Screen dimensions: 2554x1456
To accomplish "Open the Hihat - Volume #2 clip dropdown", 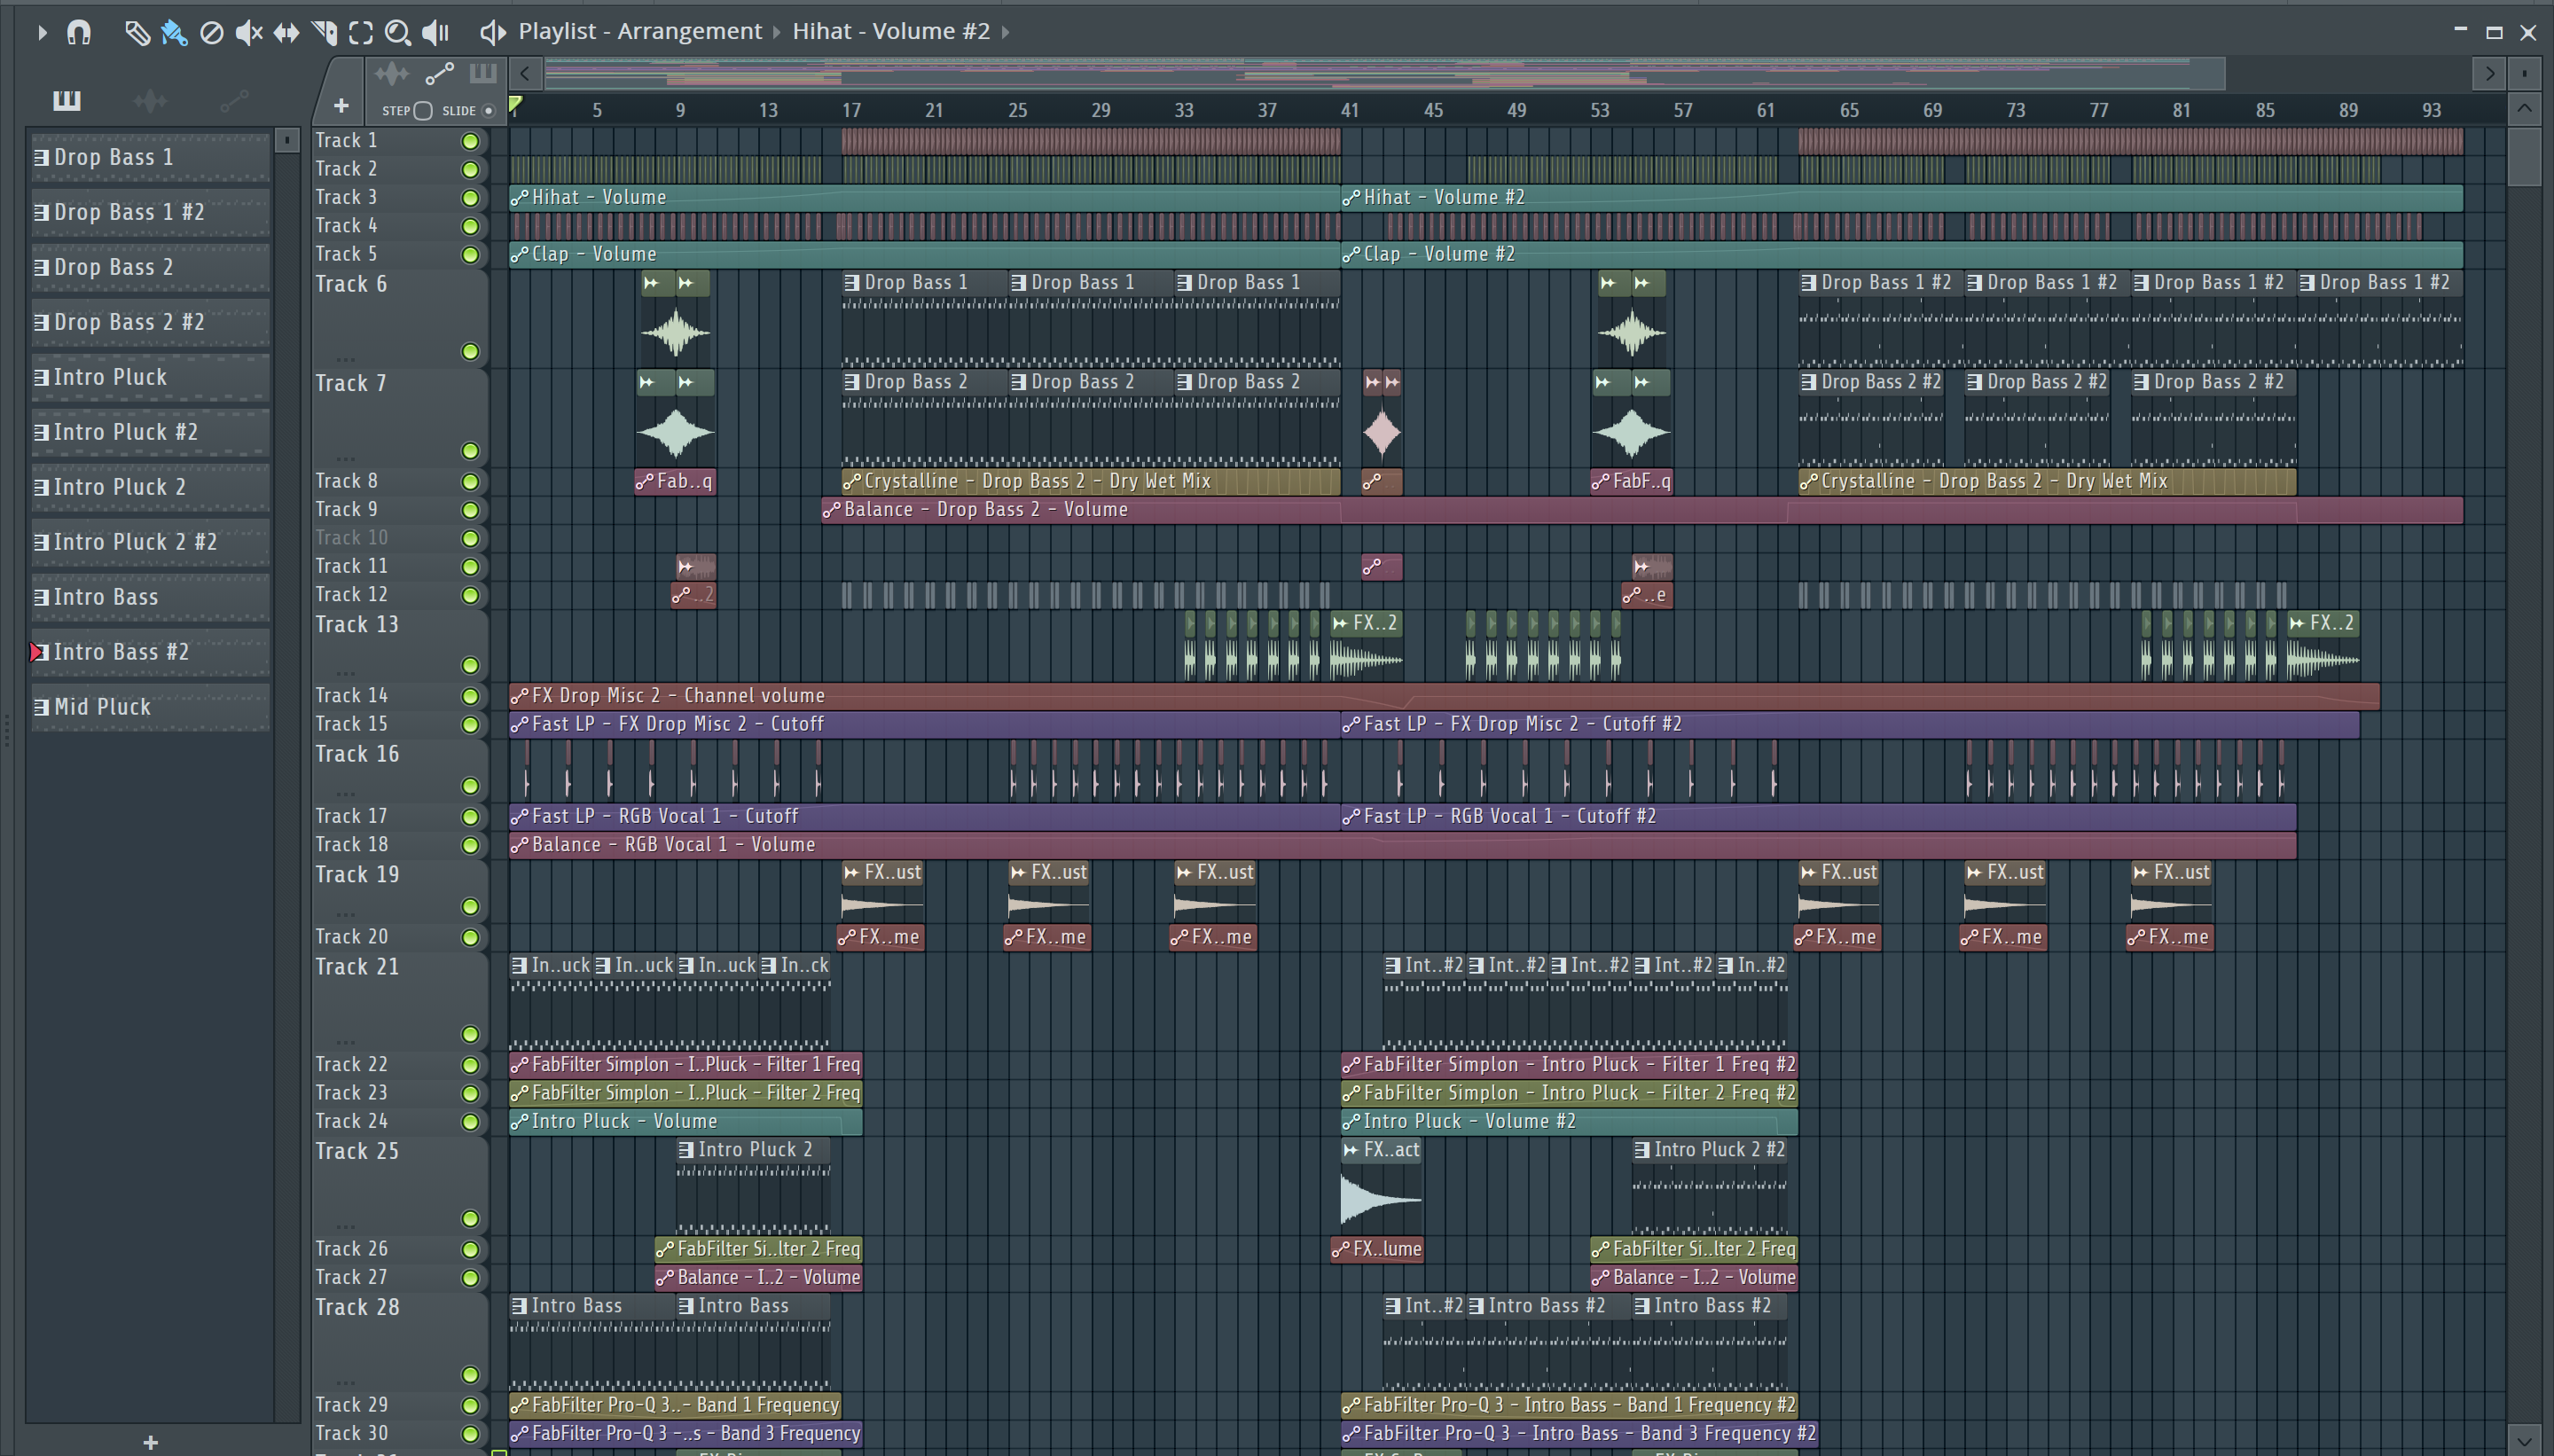I will coord(1005,32).
